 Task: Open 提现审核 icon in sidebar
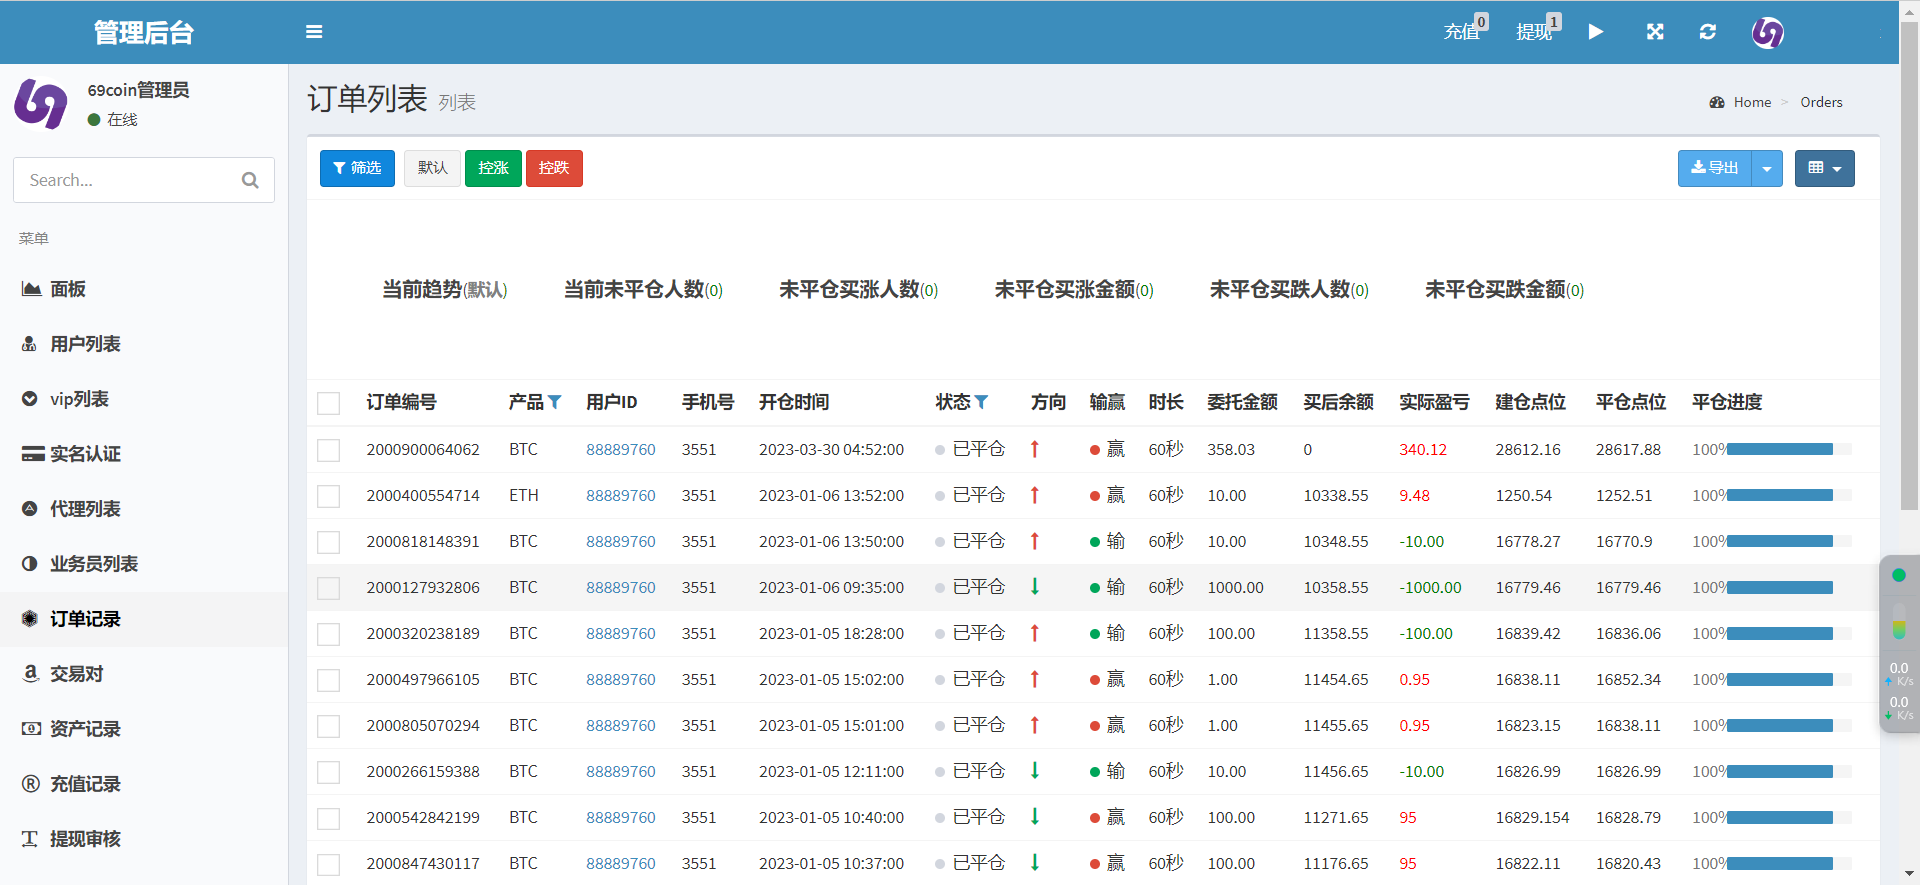click(x=30, y=839)
